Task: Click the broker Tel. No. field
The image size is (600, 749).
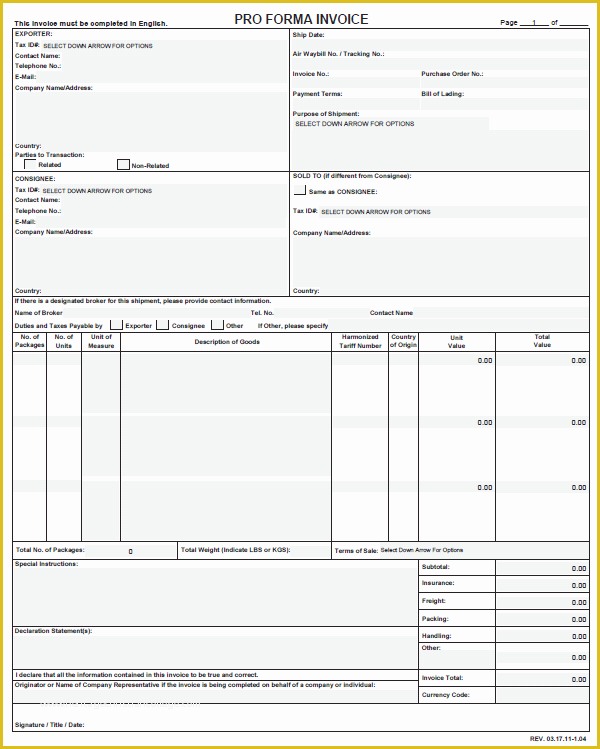Action: 321,313
